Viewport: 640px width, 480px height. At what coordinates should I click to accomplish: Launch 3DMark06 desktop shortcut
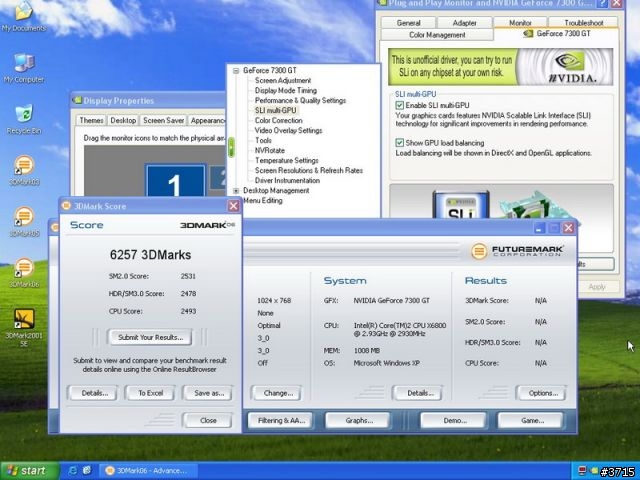tap(24, 273)
